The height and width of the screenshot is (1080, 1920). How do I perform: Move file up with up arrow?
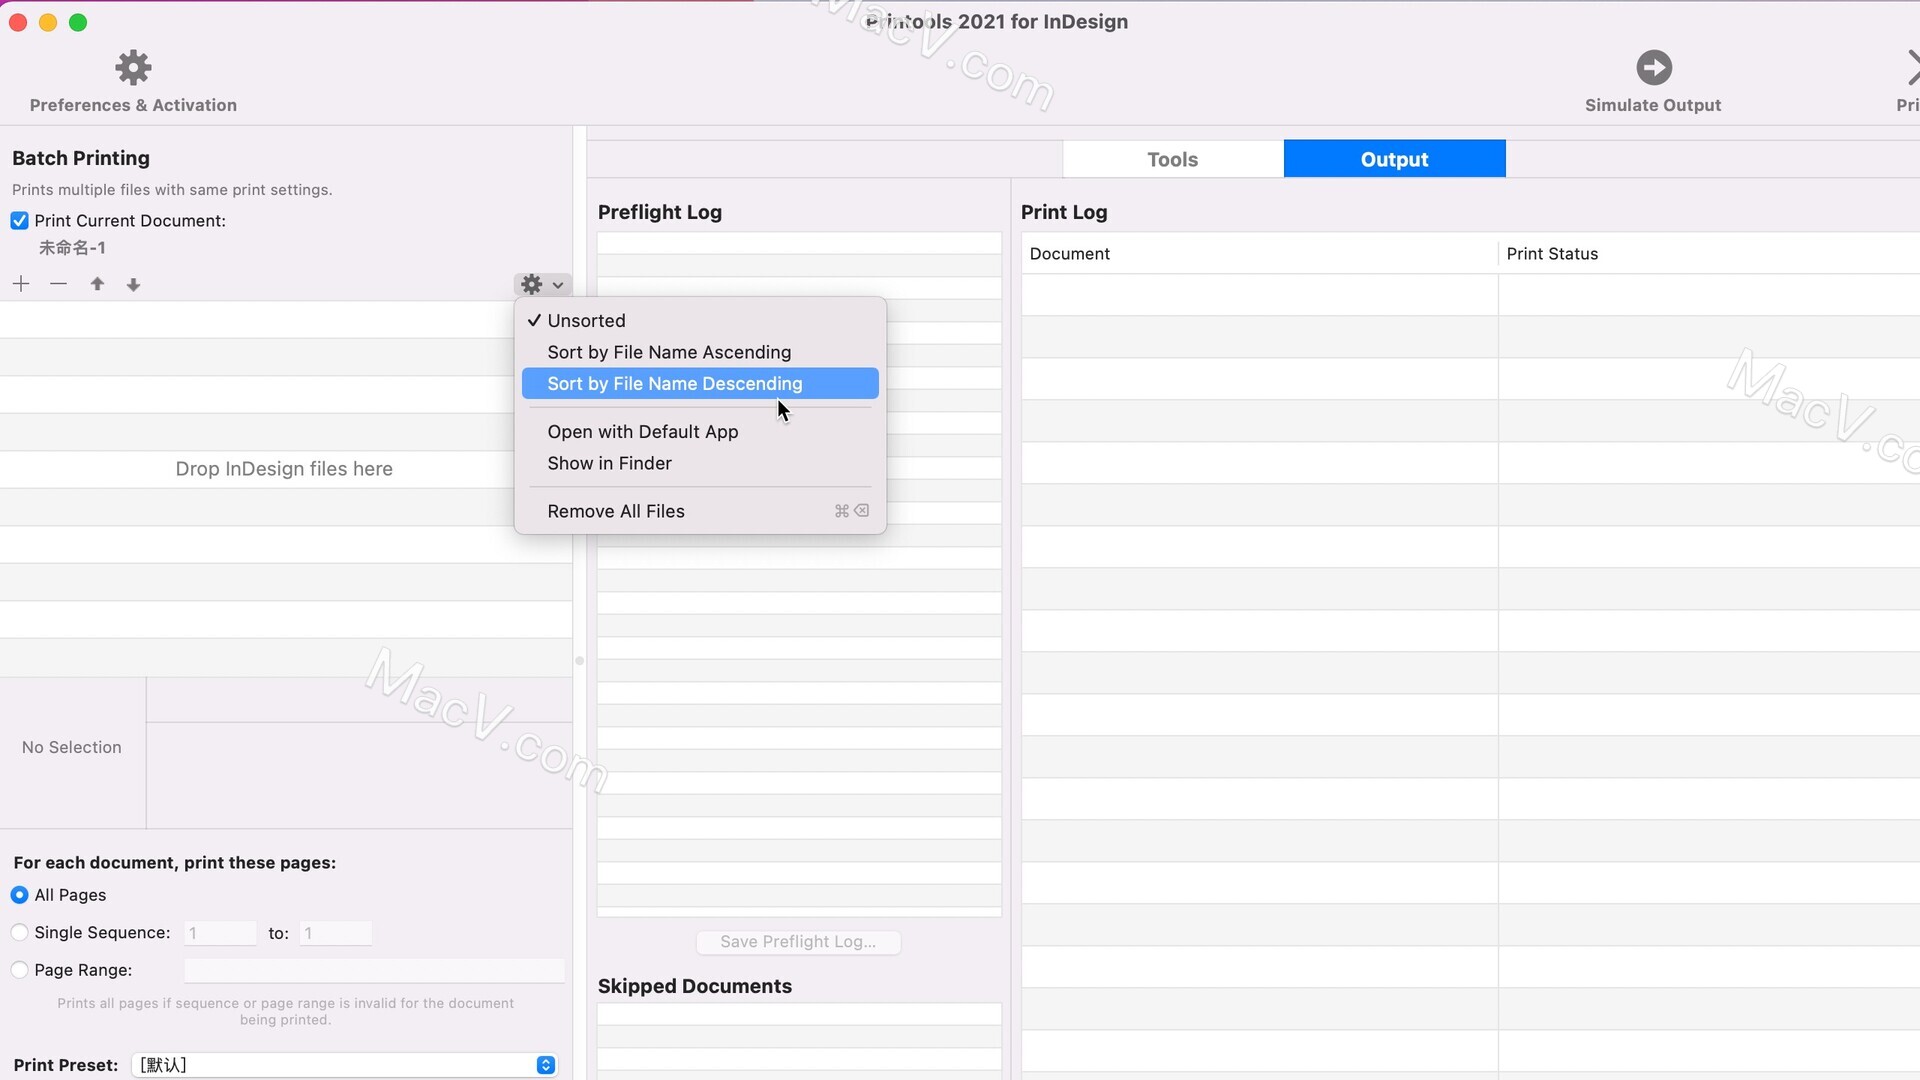(97, 284)
